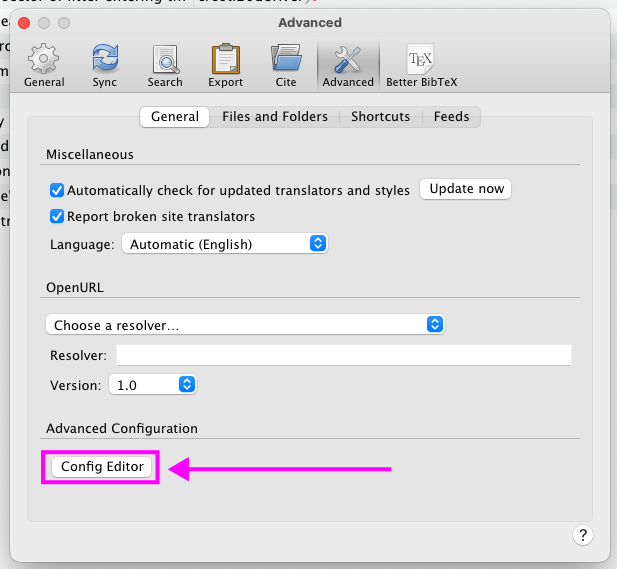Open the General preferences pane
Image resolution: width=617 pixels, height=569 pixels.
pos(44,66)
